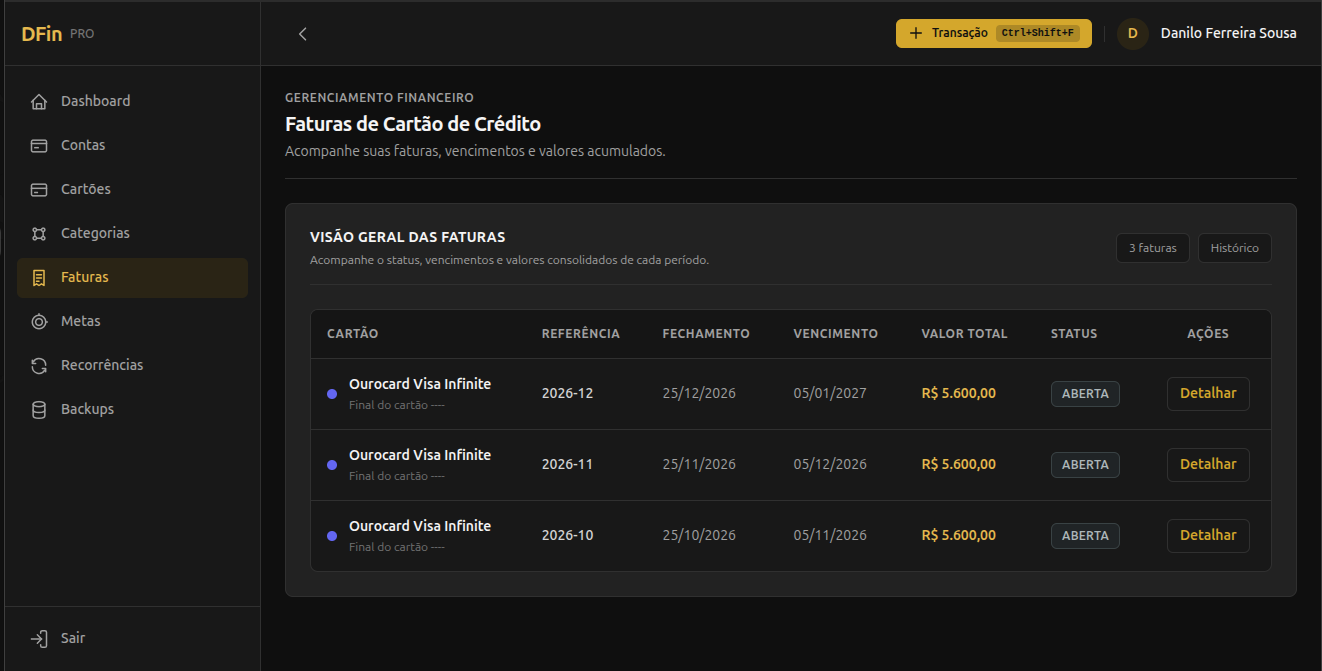1322x671 pixels.
Task: Click the 3 faturas badge
Action: [x=1153, y=248]
